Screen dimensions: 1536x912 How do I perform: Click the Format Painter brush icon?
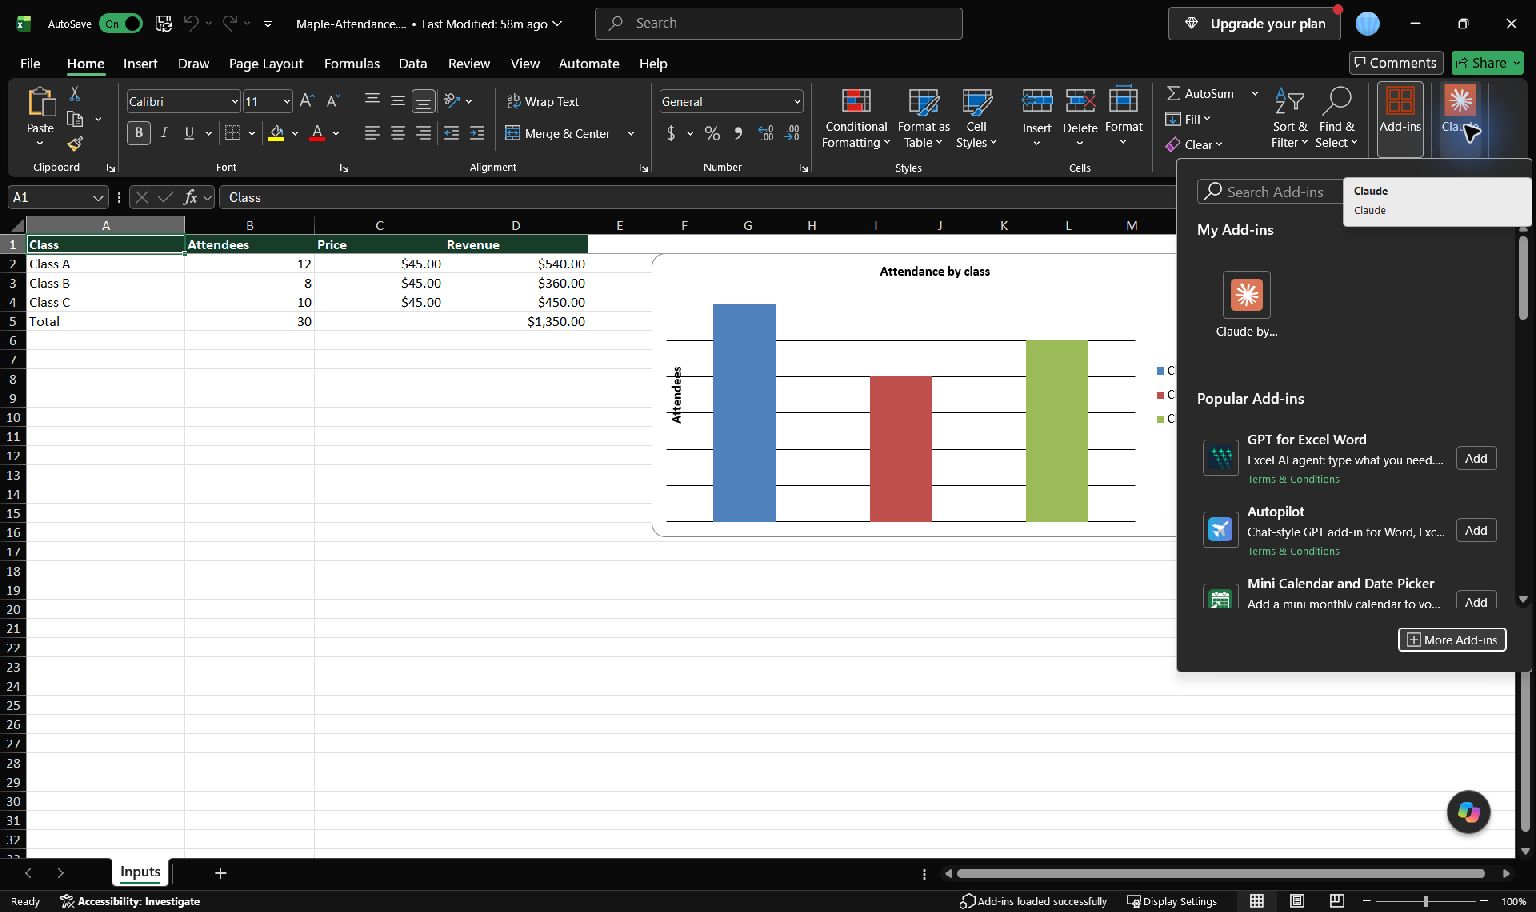point(74,144)
